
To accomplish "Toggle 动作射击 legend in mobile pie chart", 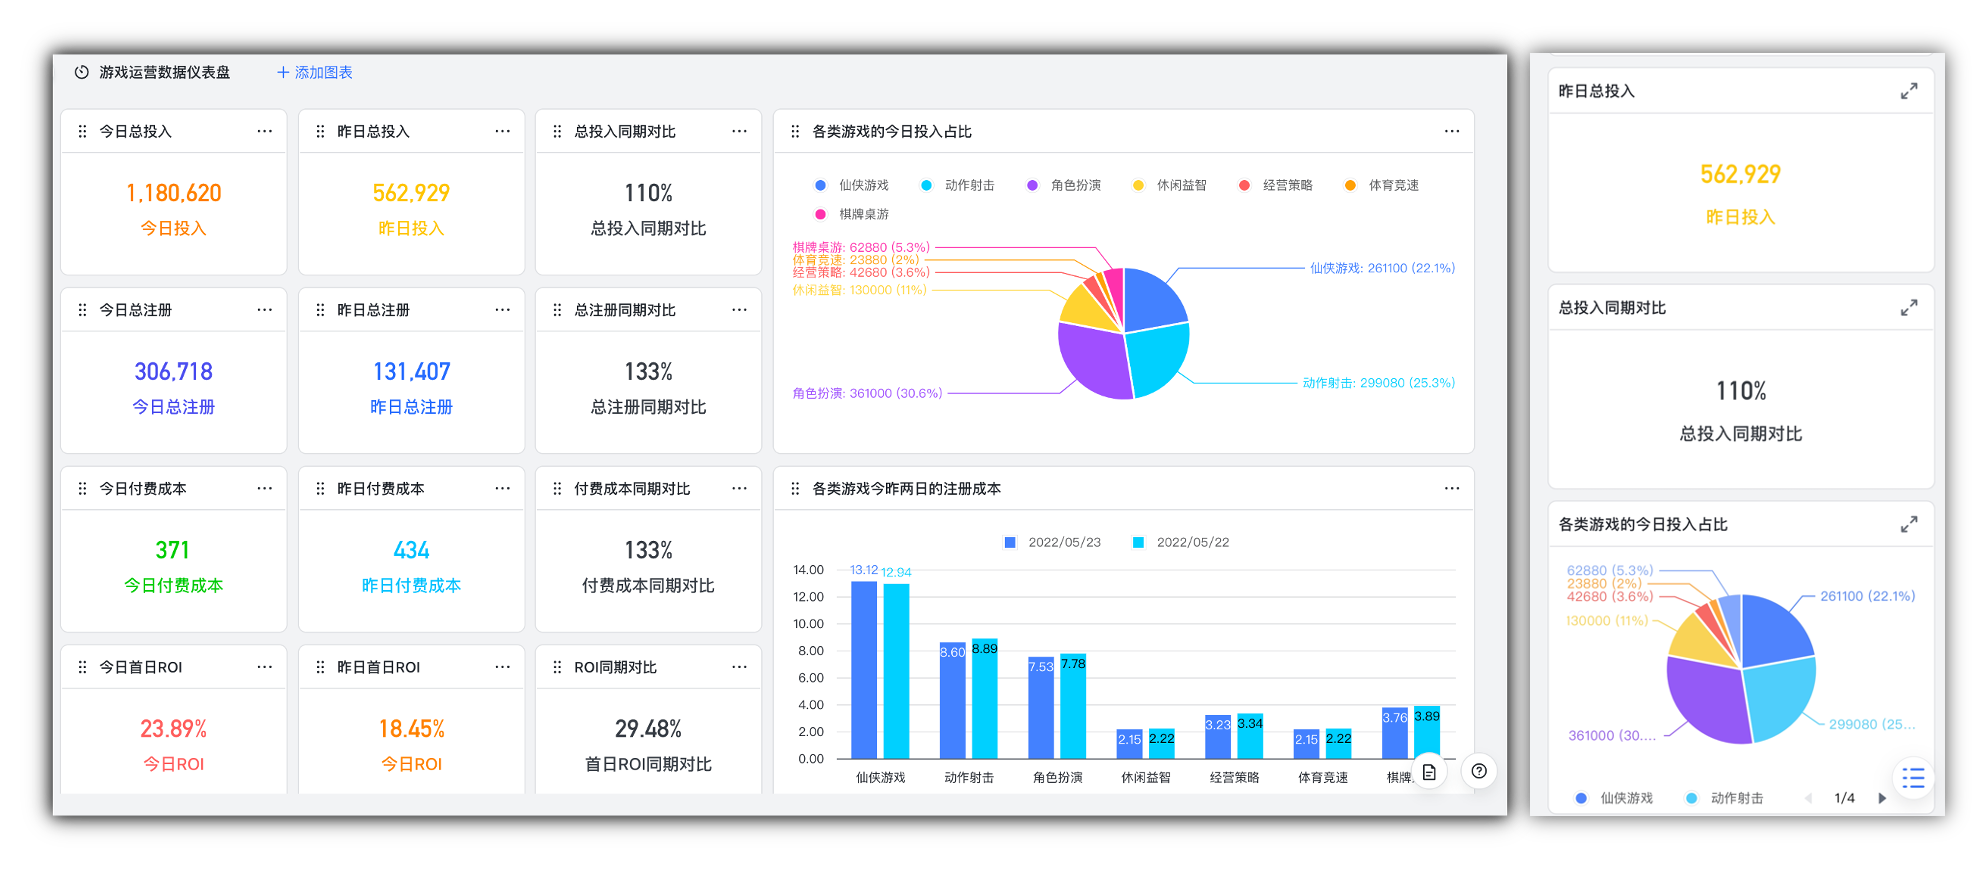I will pos(1724,798).
